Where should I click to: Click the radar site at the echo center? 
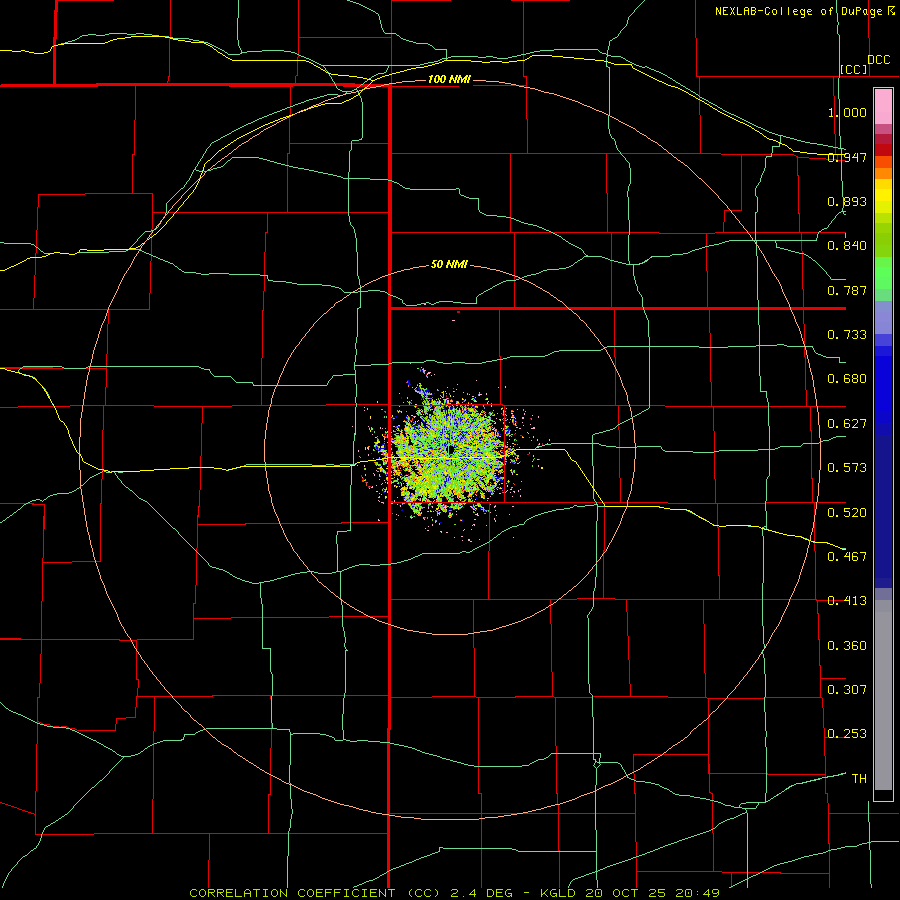point(452,449)
